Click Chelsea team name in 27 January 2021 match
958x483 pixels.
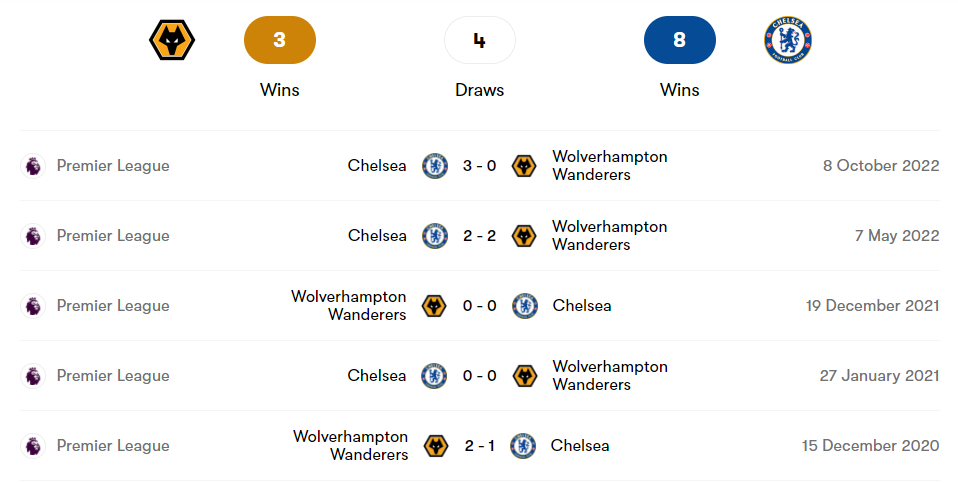[x=377, y=376]
